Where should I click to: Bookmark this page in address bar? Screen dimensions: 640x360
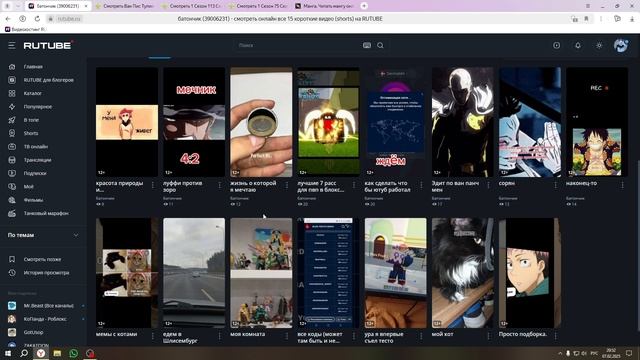point(586,19)
